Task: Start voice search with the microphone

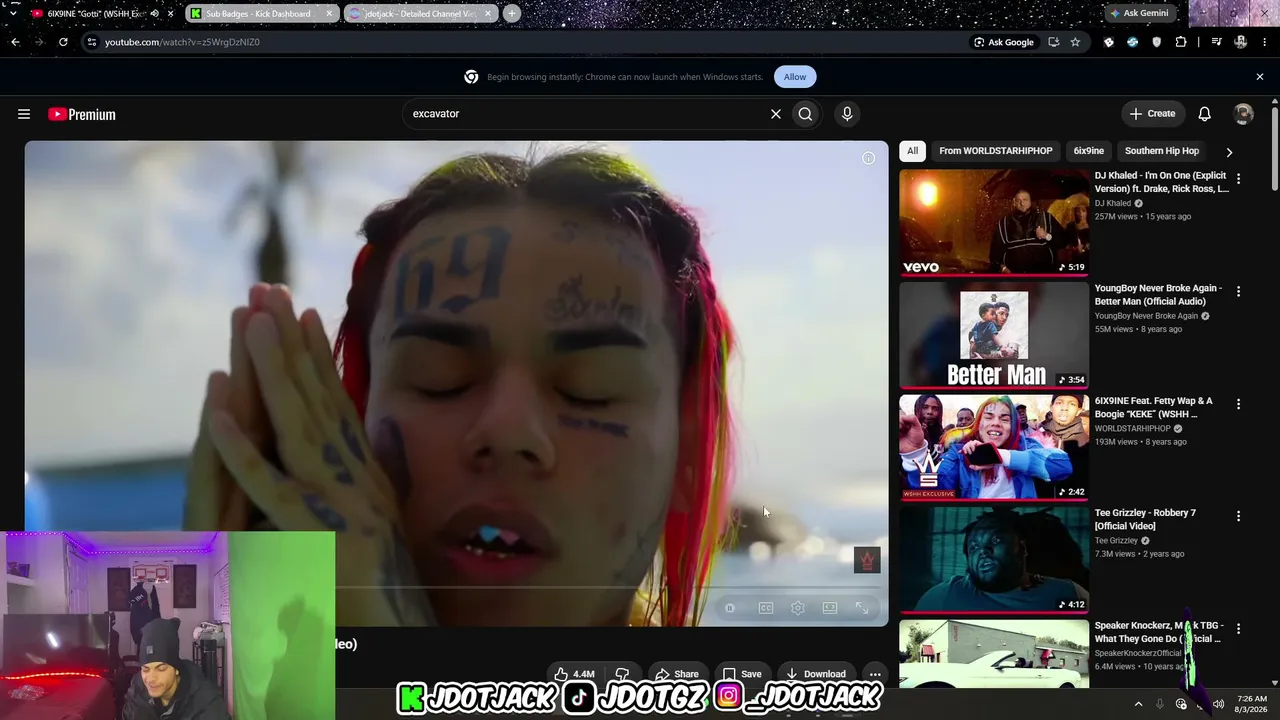Action: click(x=847, y=114)
